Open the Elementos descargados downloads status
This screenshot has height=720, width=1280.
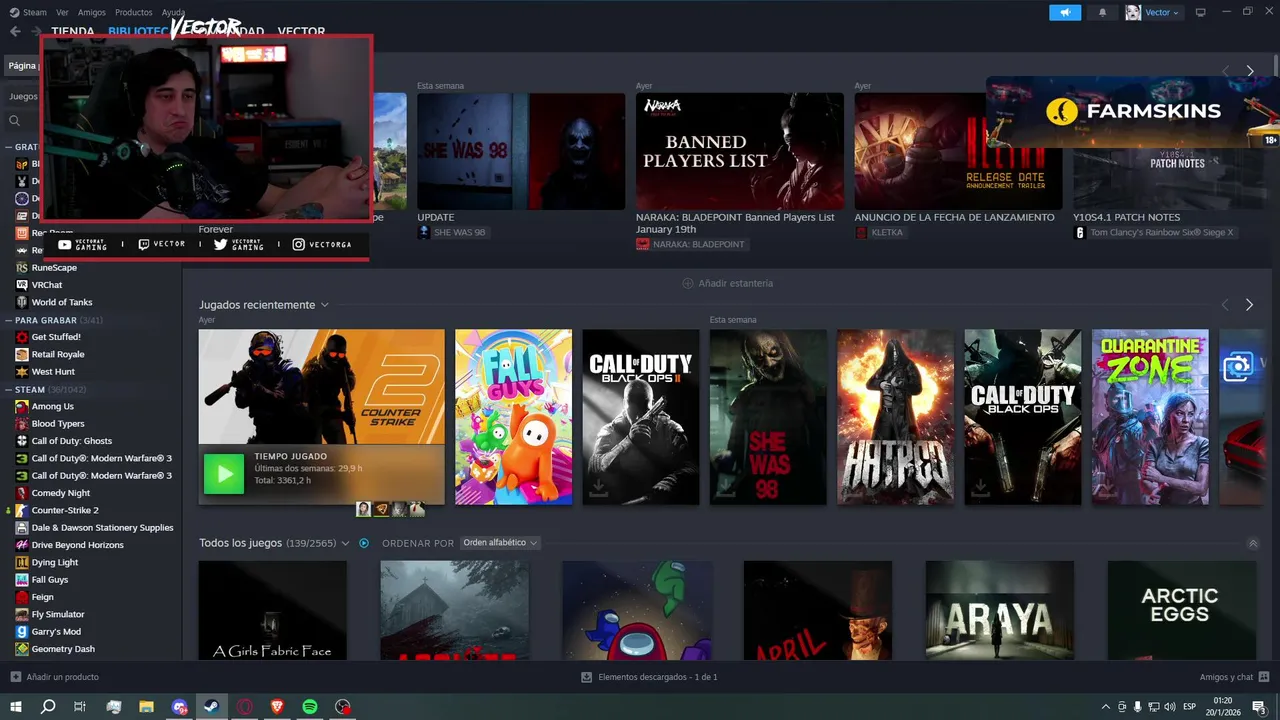(x=649, y=677)
